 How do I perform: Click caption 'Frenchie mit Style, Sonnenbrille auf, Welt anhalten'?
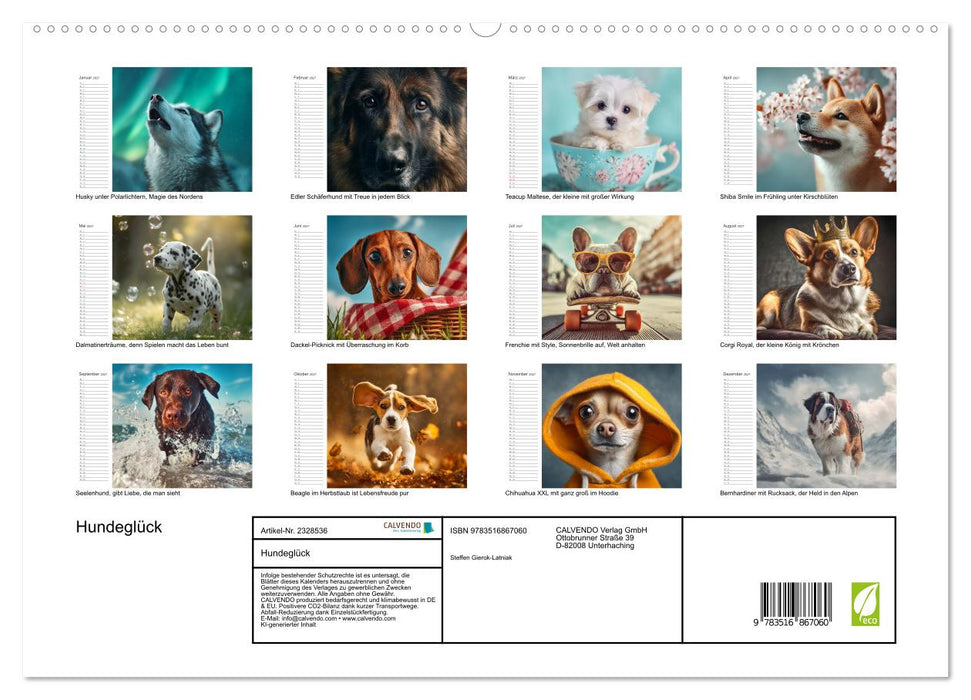[575, 345]
